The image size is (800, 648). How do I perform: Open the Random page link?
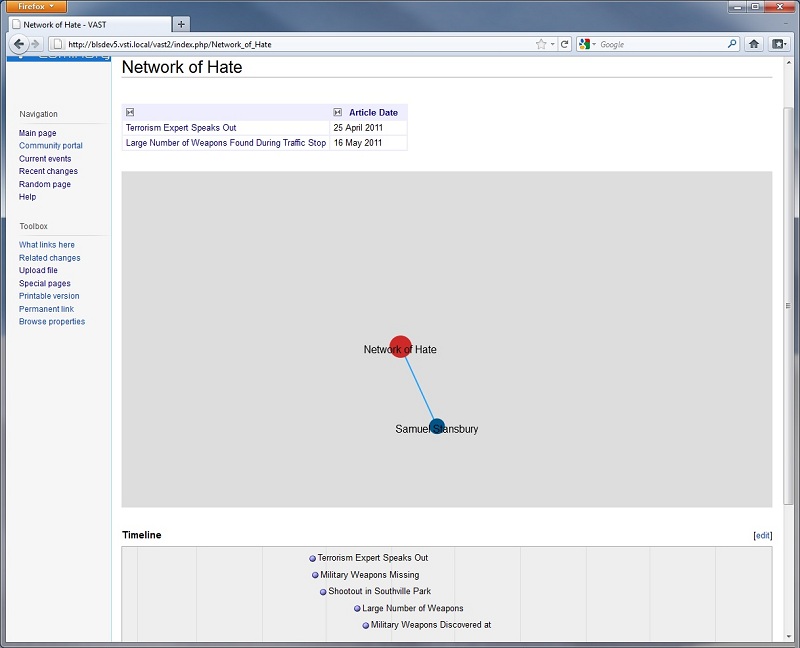44,184
